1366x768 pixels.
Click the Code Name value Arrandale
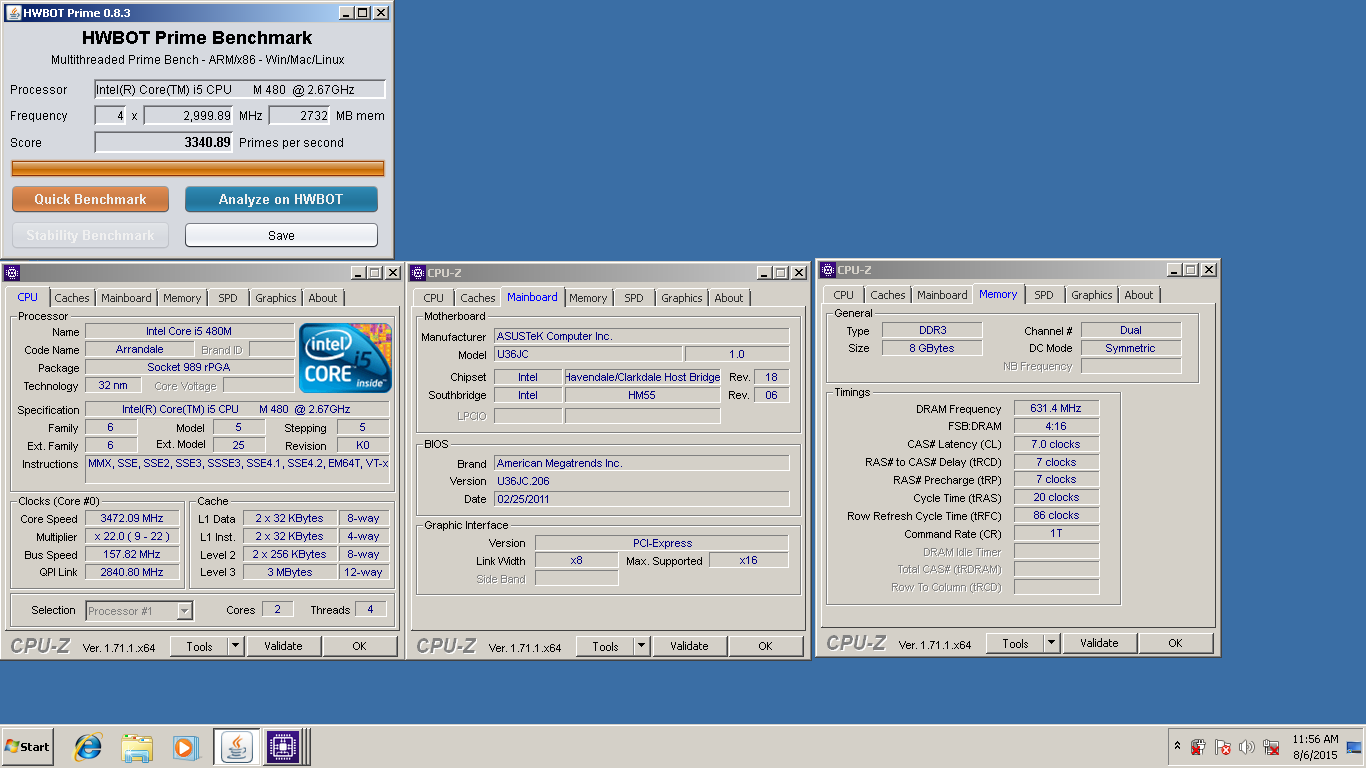click(140, 349)
